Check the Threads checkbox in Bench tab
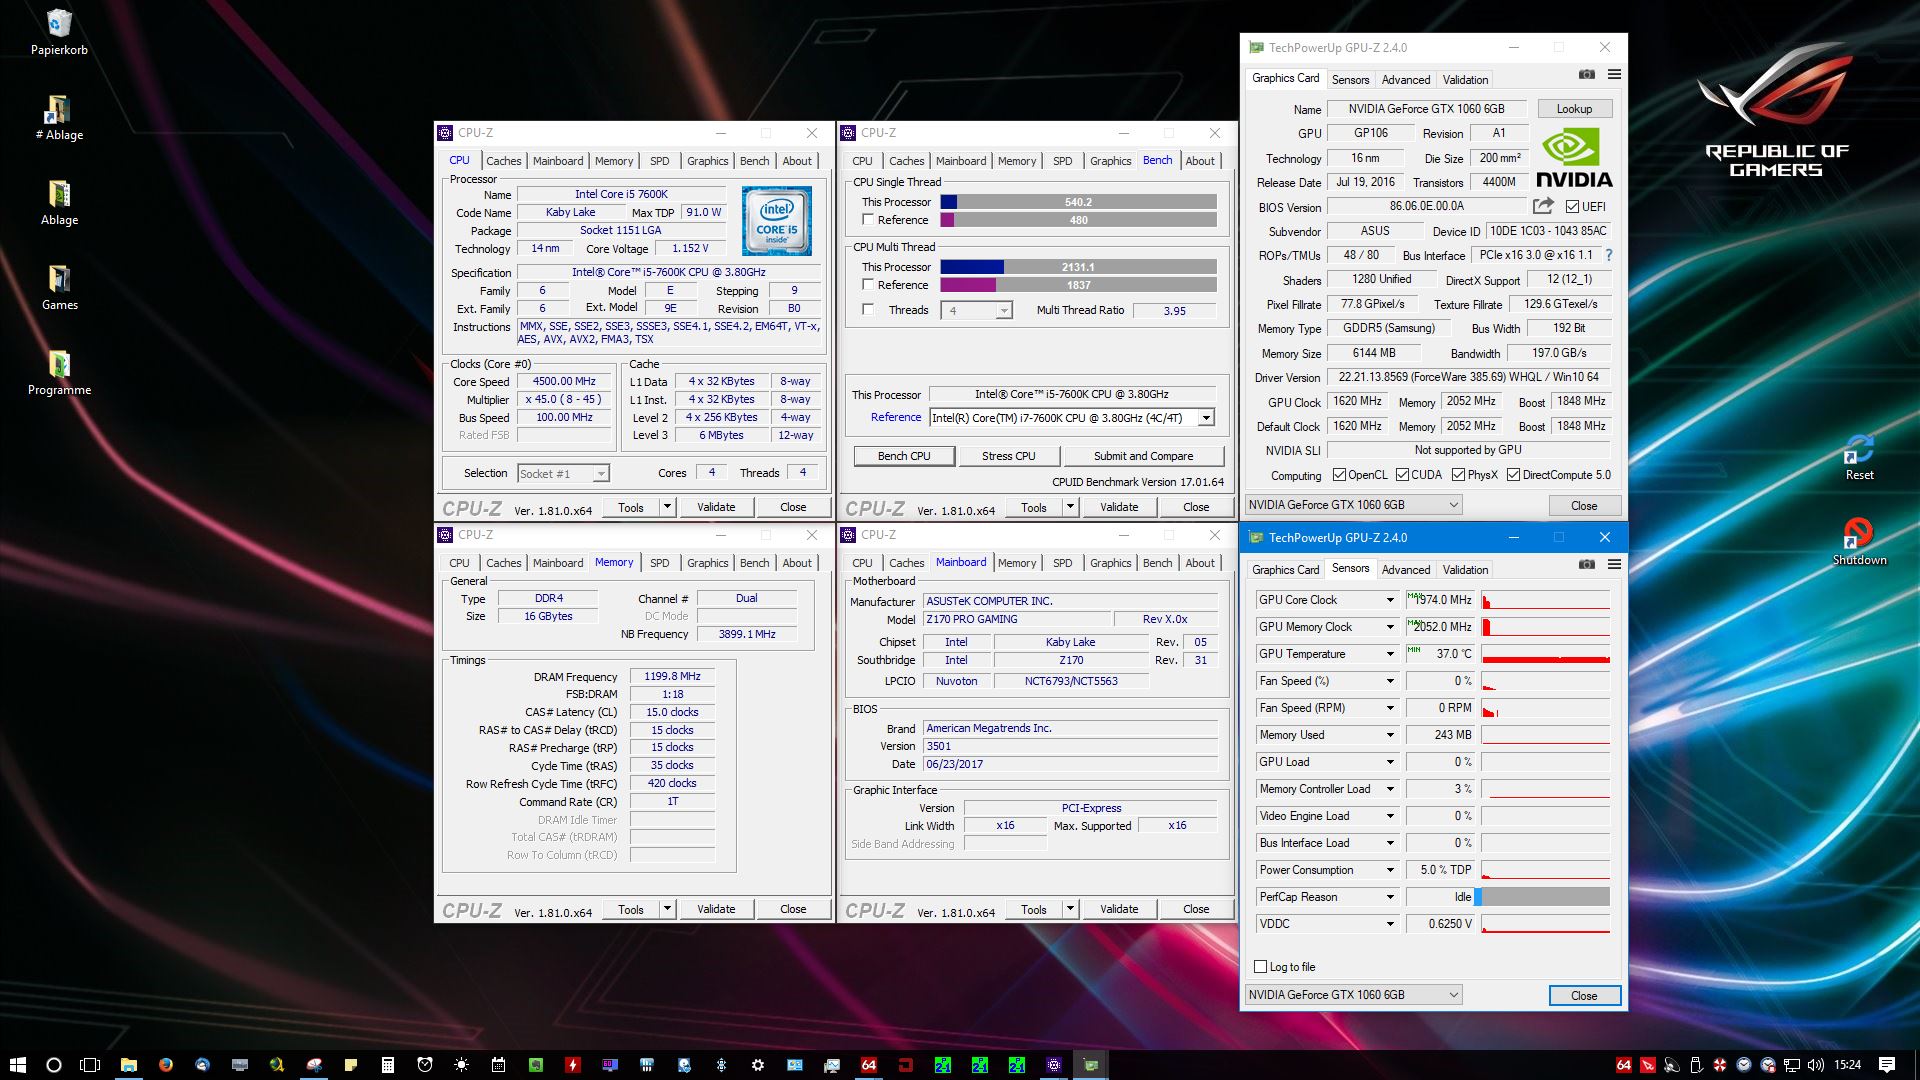Screen dimensions: 1920x1080 868,310
